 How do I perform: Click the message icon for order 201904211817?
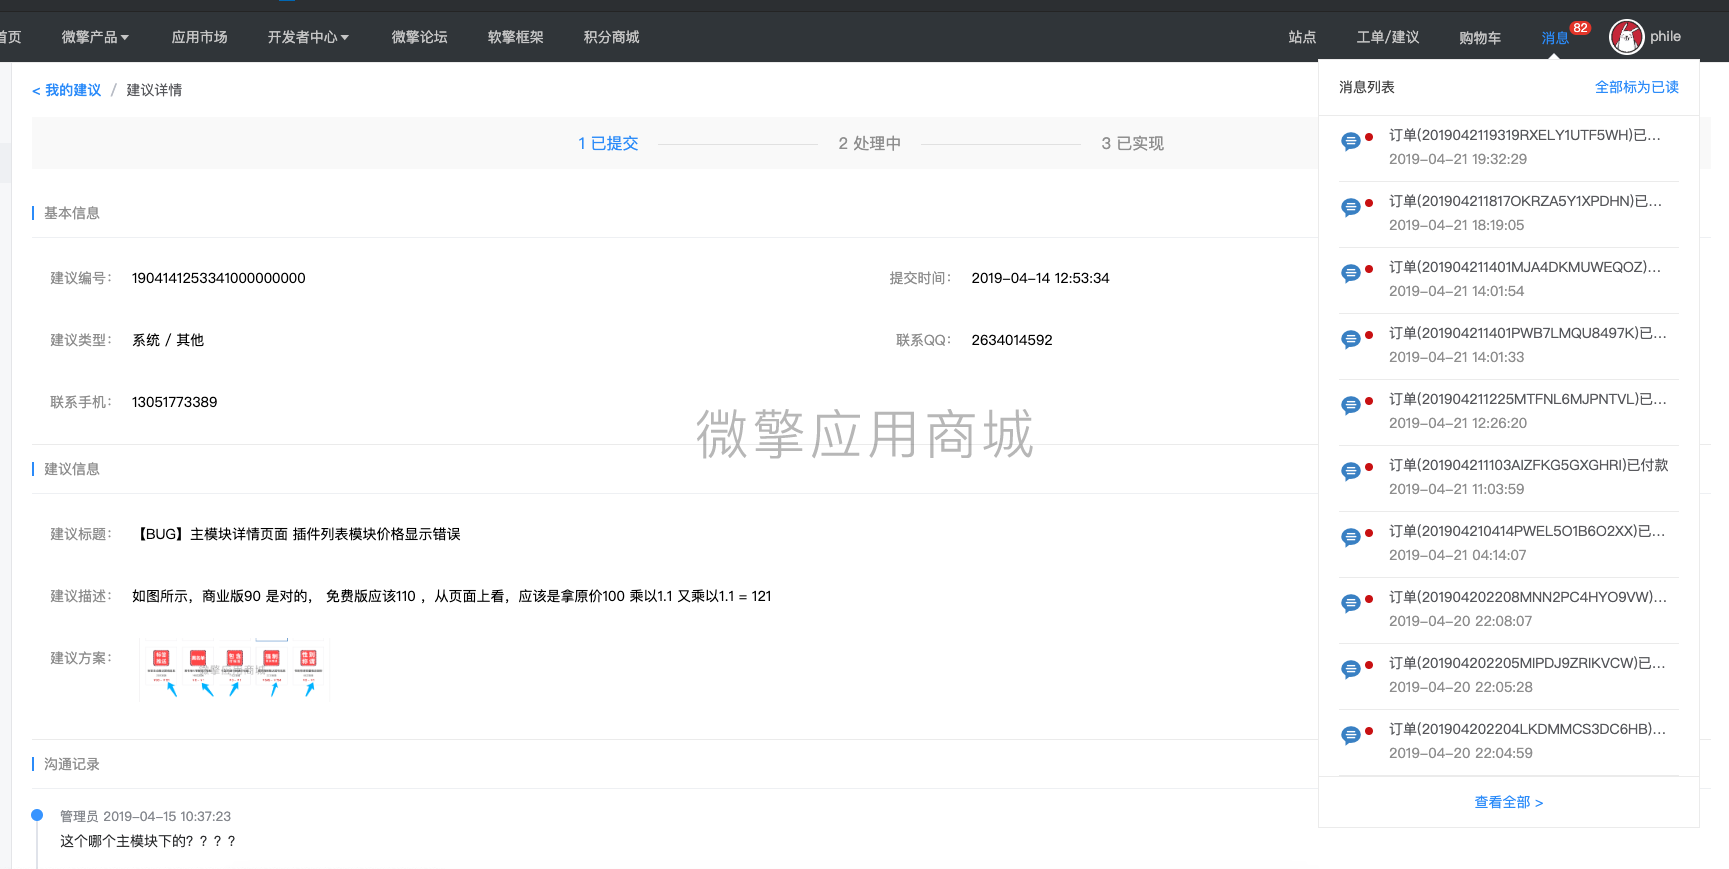(x=1350, y=207)
